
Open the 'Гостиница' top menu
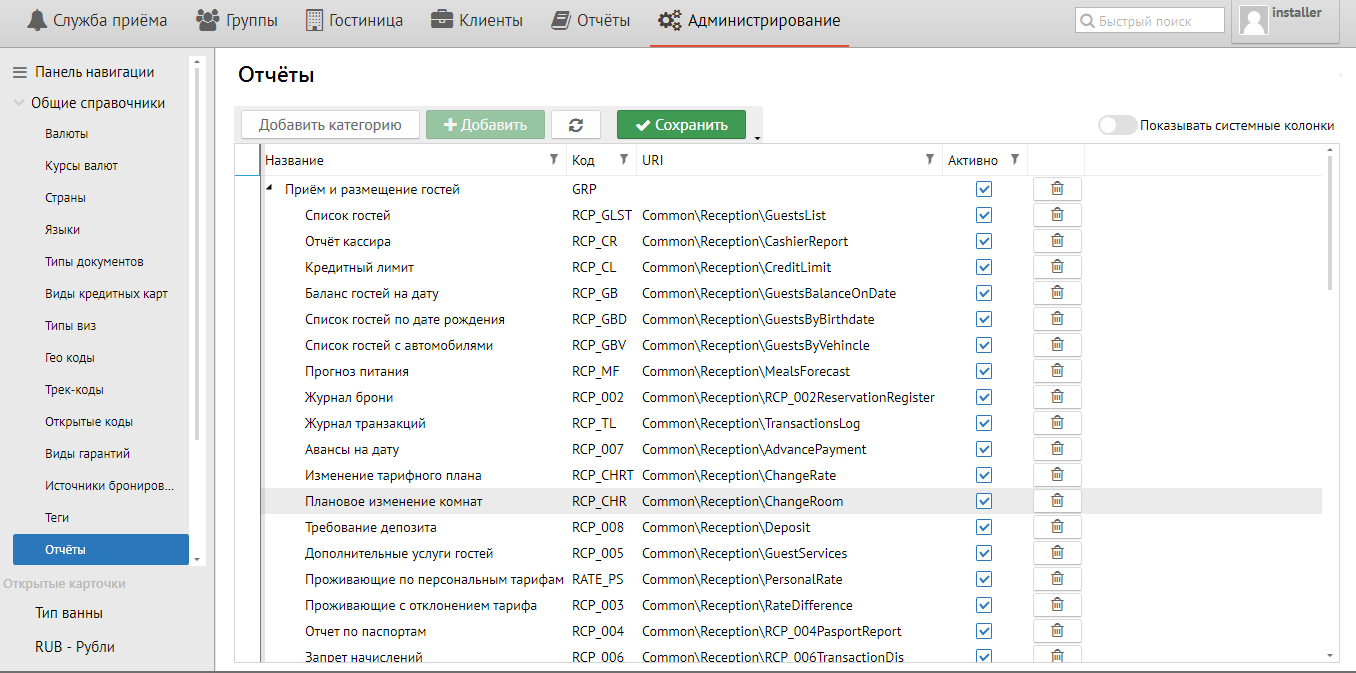click(x=354, y=20)
